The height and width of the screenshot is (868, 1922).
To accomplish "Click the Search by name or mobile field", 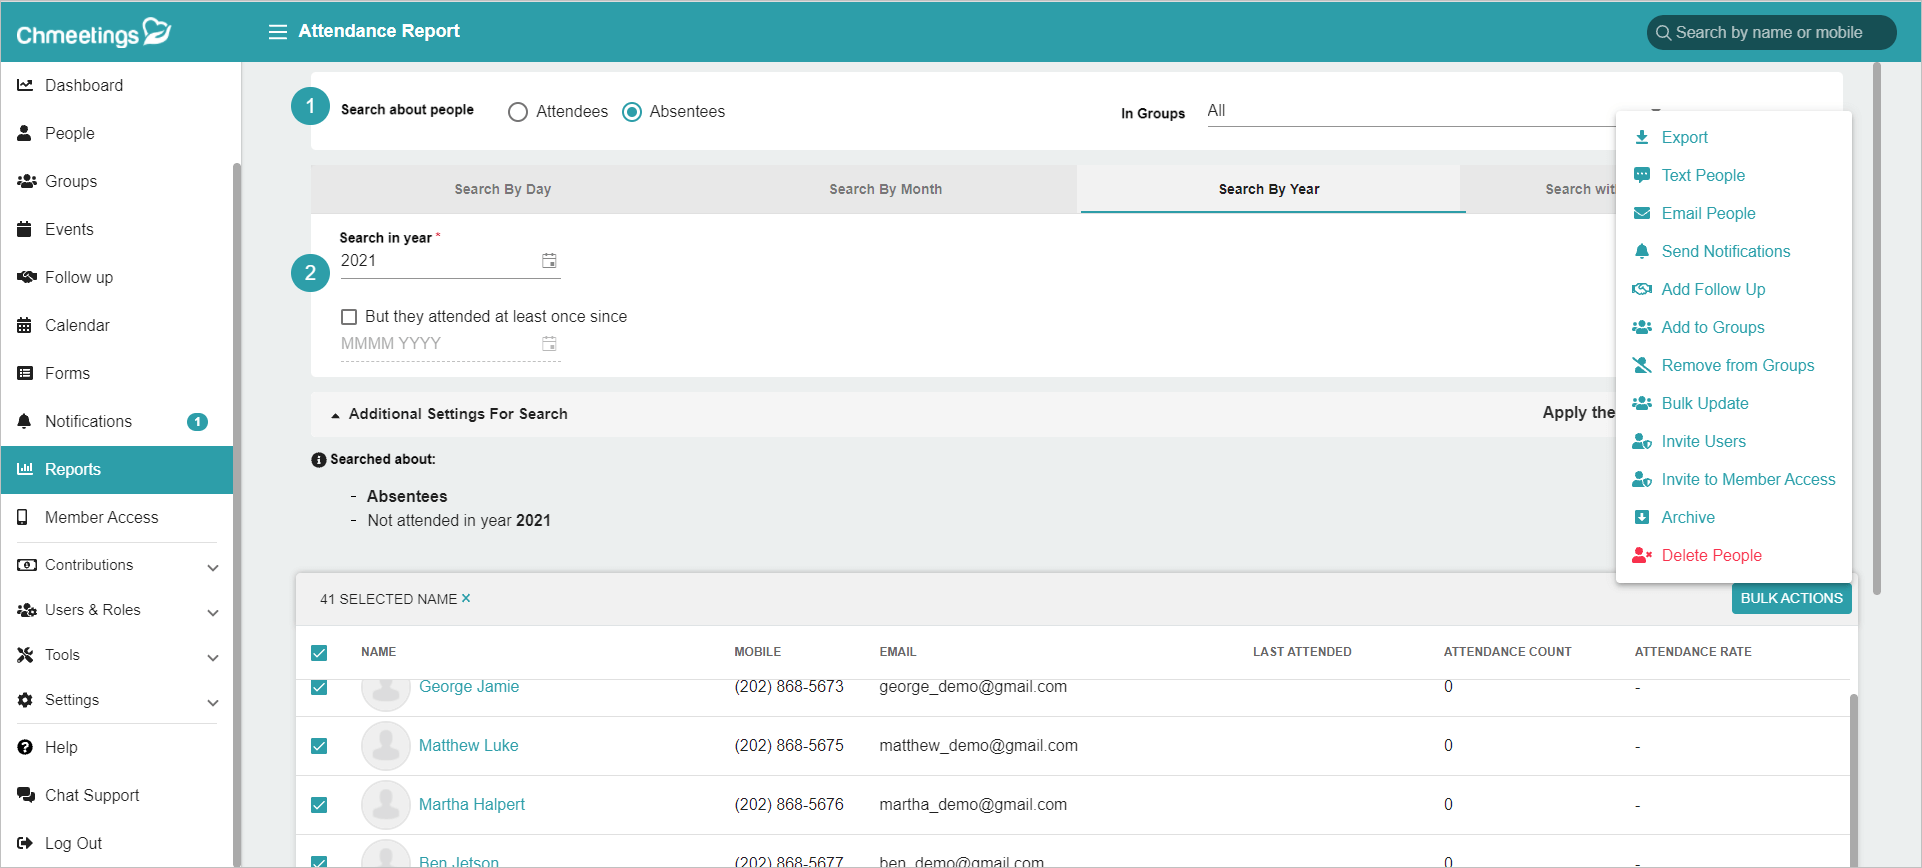I will (1771, 32).
